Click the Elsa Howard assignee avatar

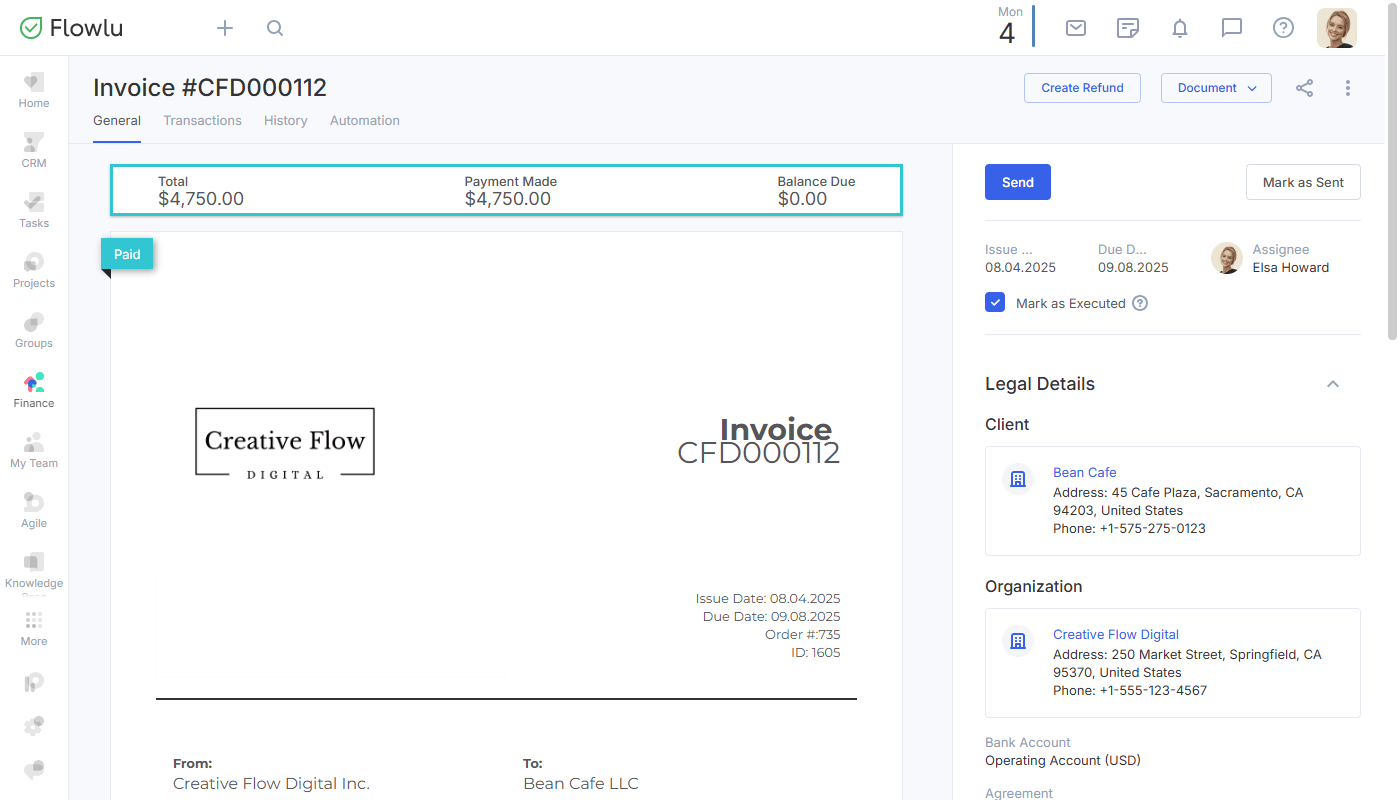1227,258
